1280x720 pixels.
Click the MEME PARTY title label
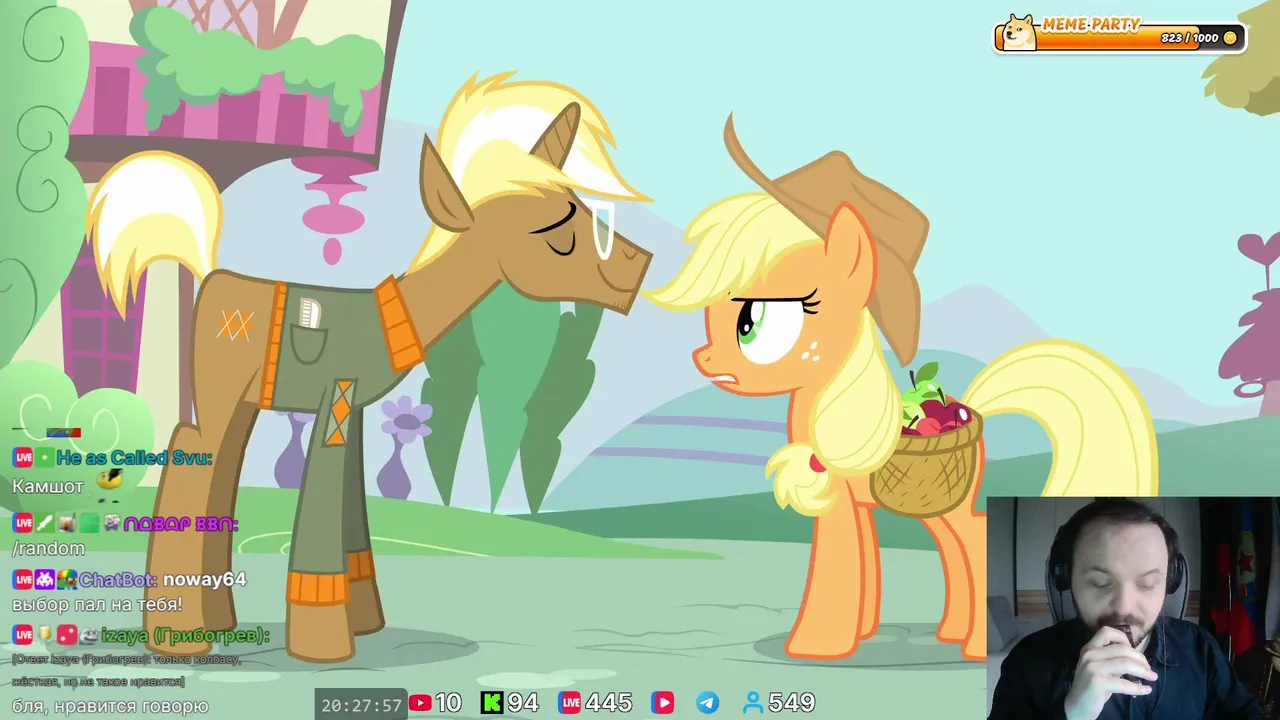[1091, 25]
